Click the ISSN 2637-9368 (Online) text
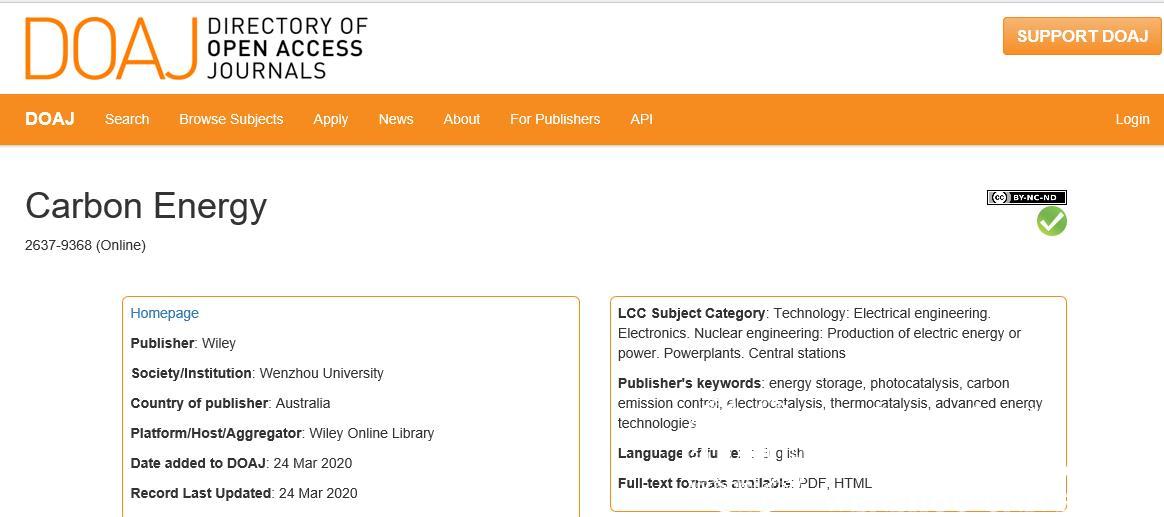 pyautogui.click(x=85, y=245)
